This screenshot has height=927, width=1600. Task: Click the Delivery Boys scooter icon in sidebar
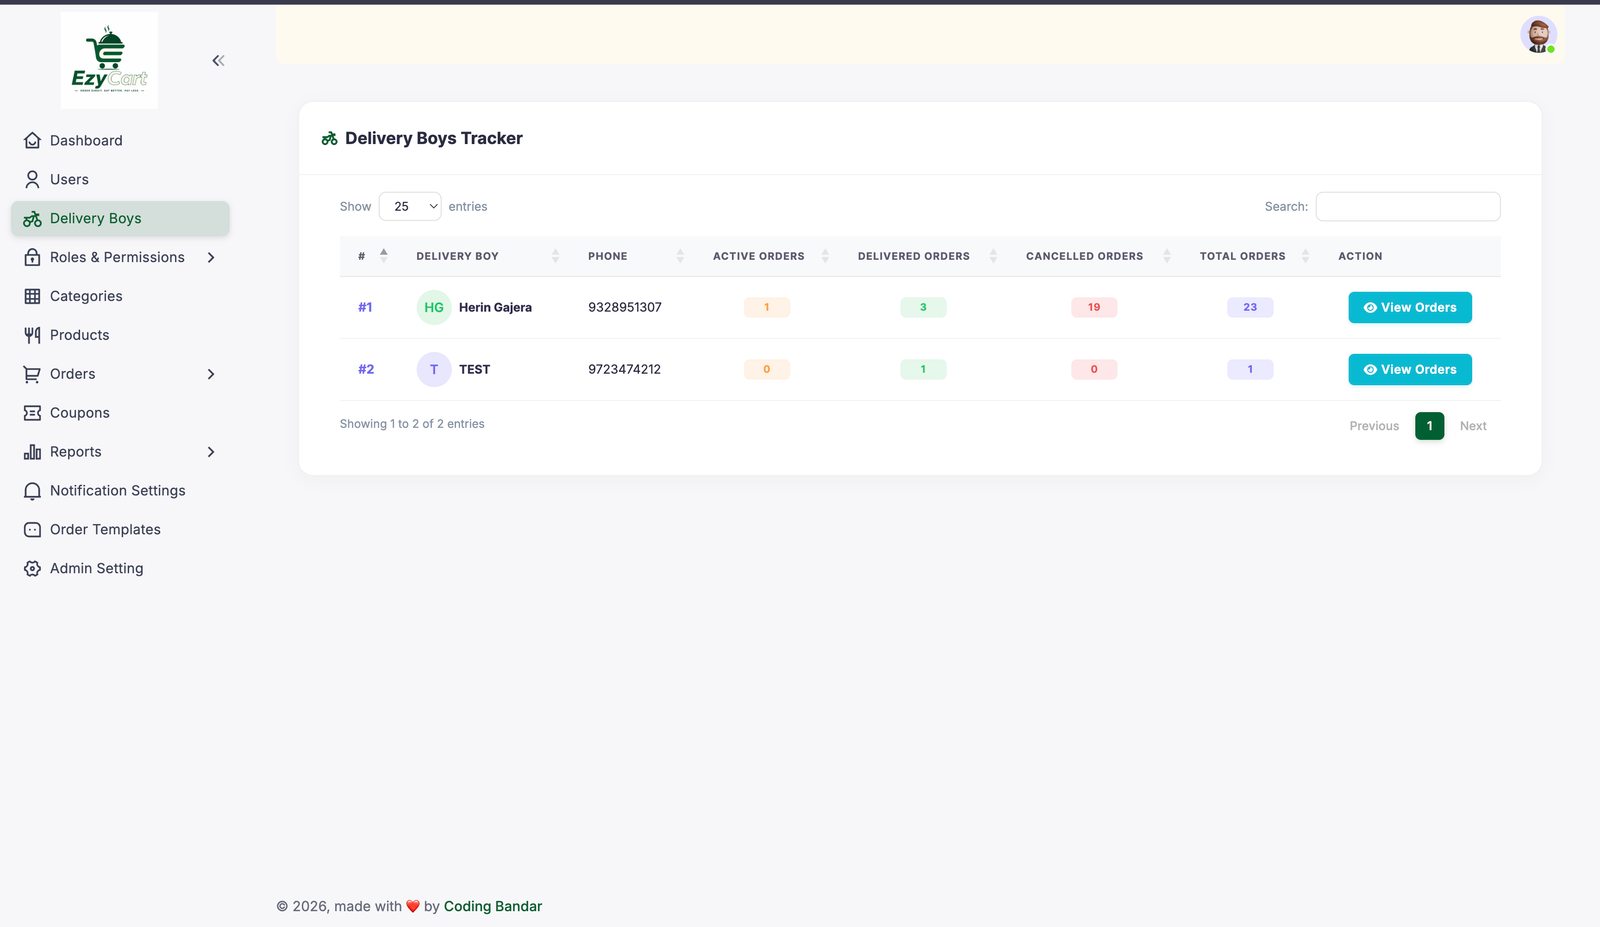pos(32,219)
